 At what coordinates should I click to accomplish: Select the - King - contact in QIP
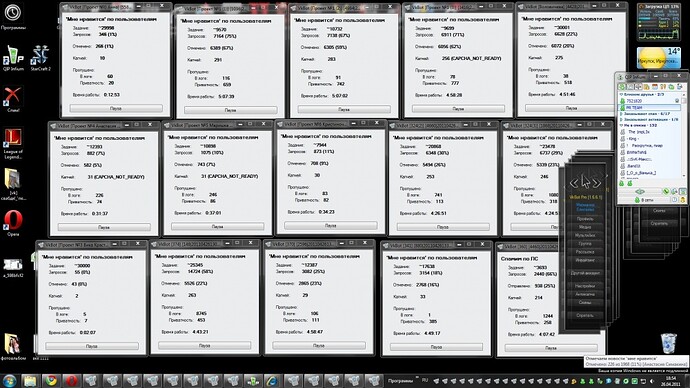[x=633, y=139]
